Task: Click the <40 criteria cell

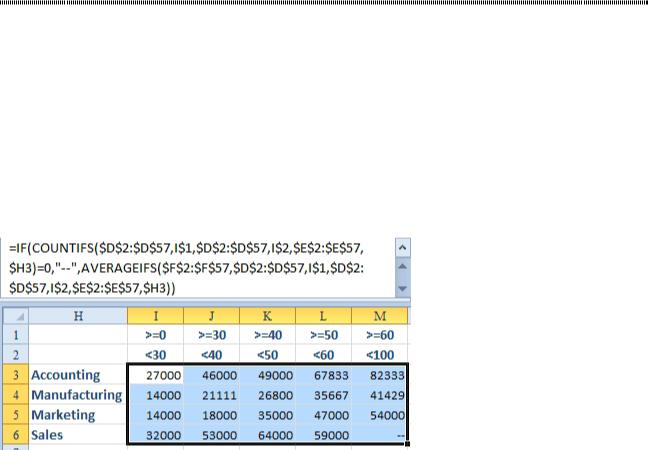Action: pos(212,355)
